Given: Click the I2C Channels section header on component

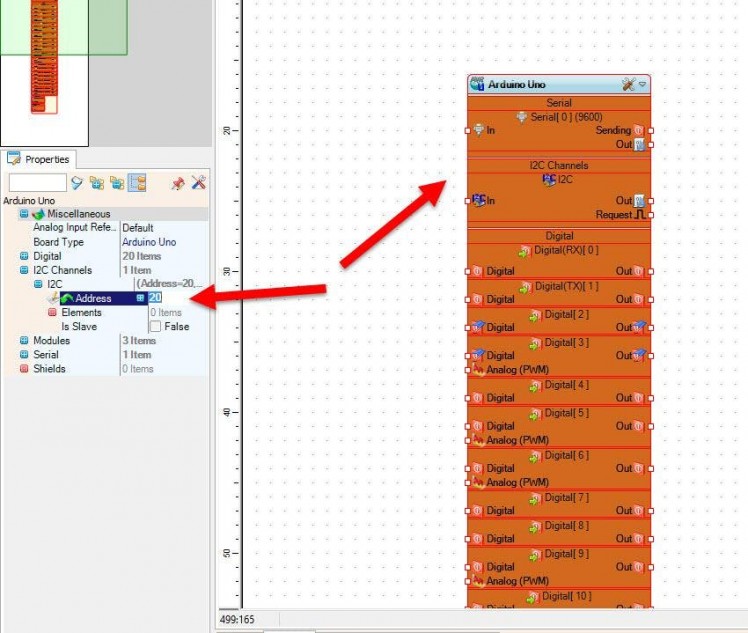Looking at the screenshot, I should 559,166.
